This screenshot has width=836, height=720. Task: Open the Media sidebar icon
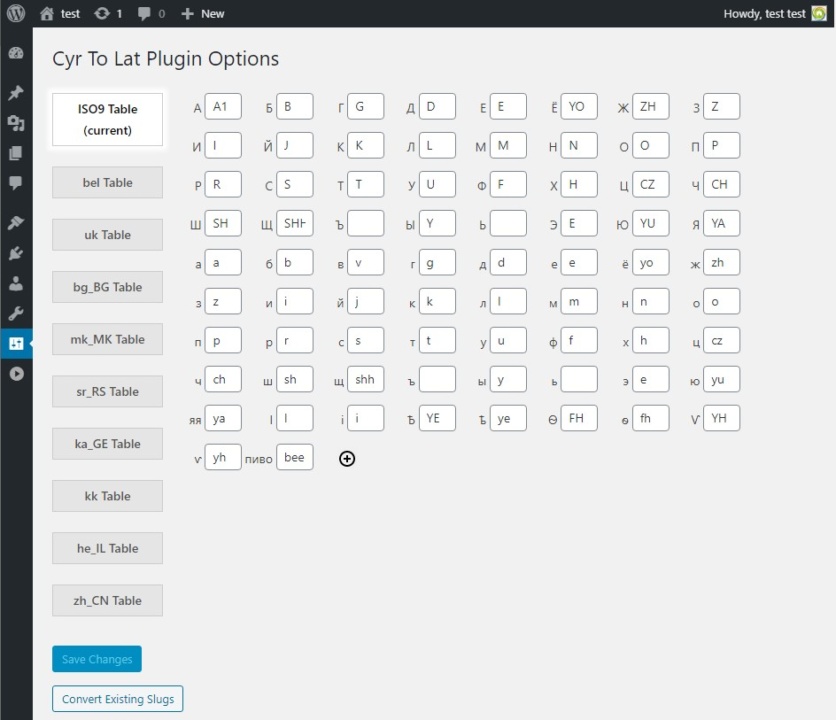(16, 123)
